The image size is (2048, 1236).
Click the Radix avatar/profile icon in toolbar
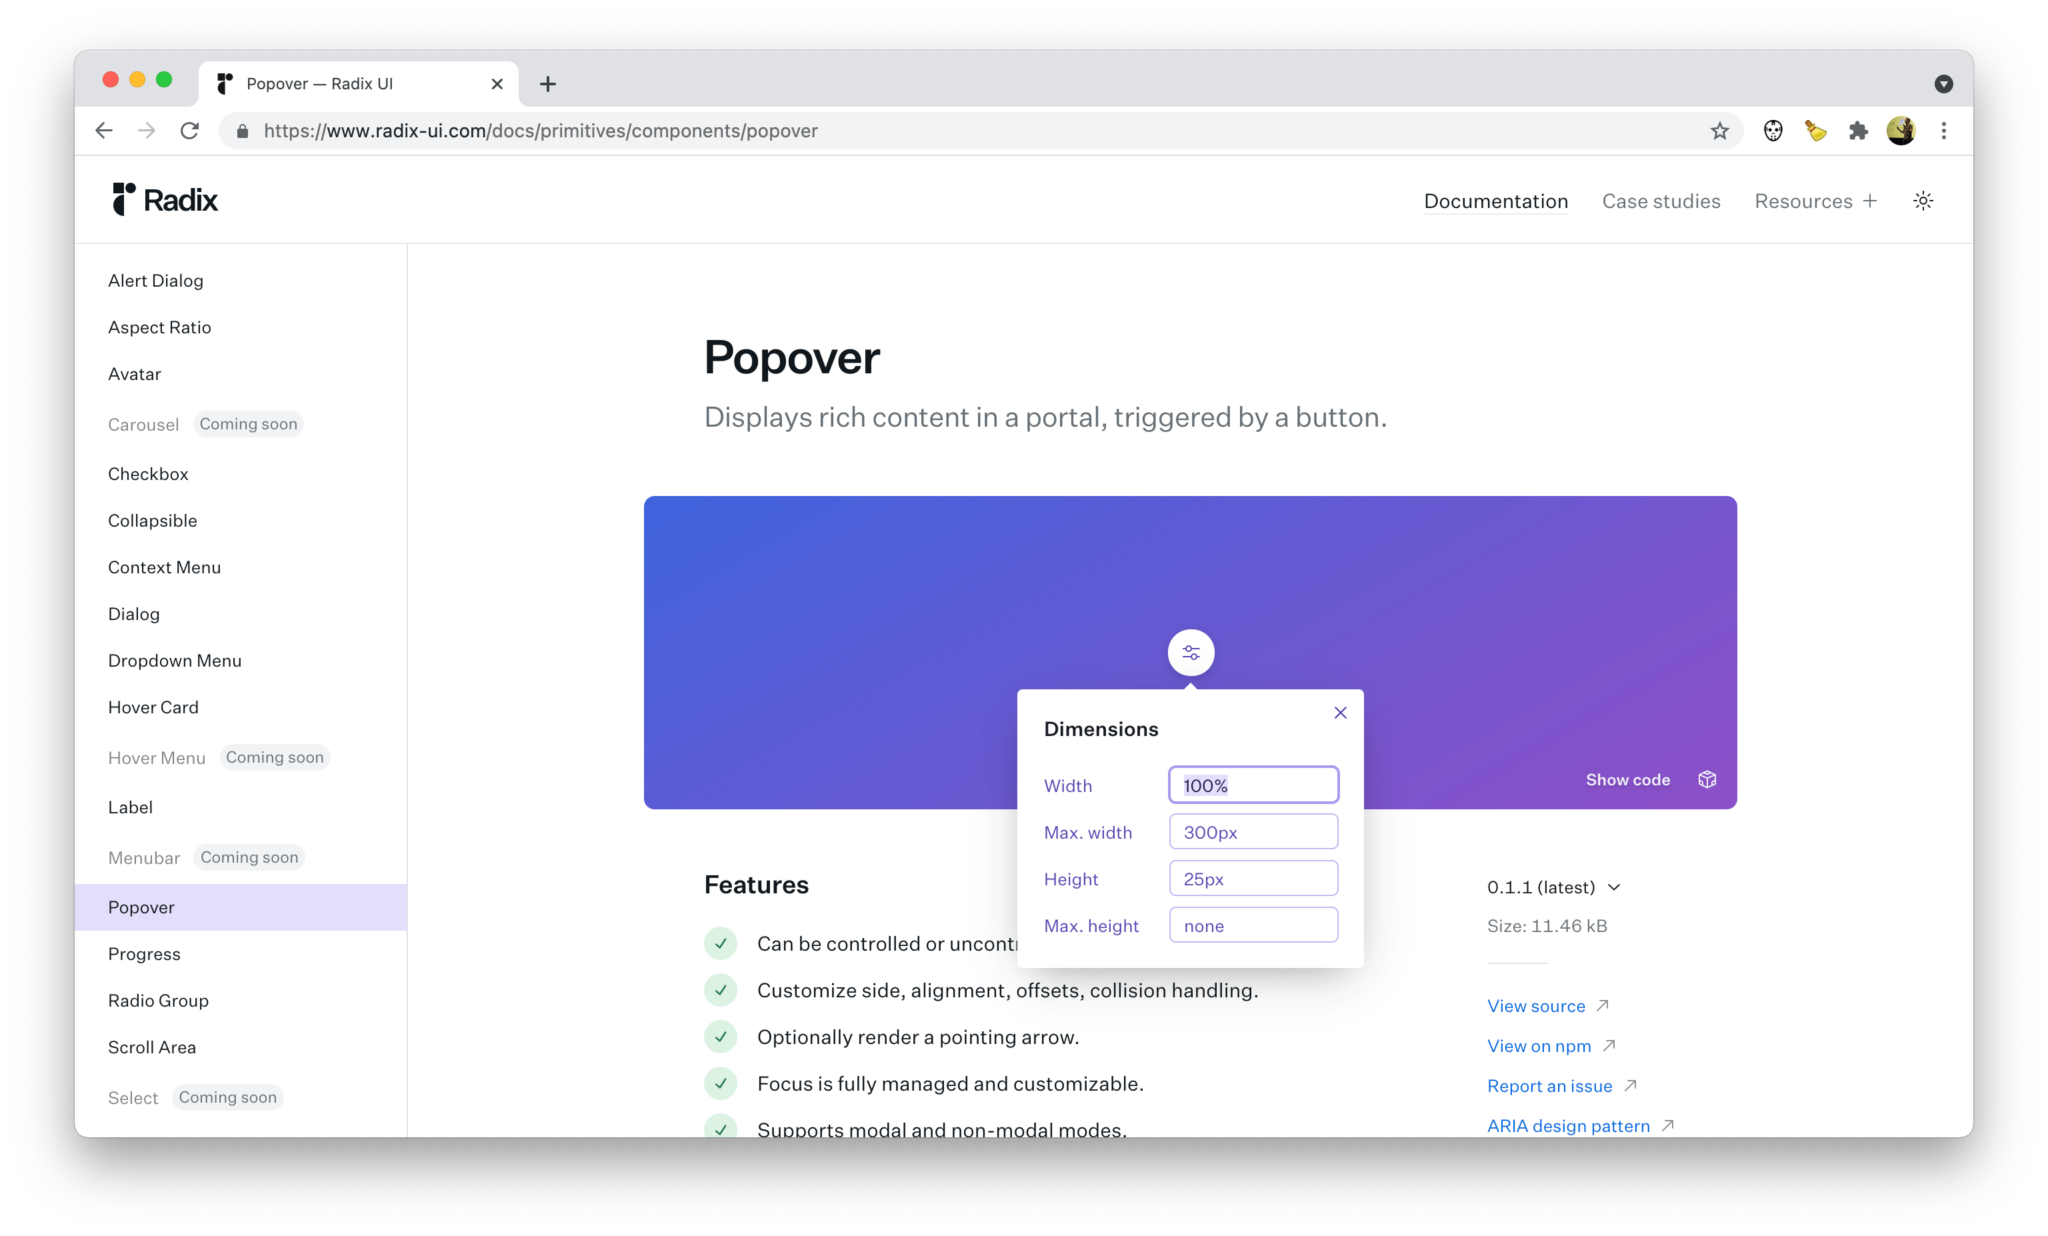point(1899,130)
